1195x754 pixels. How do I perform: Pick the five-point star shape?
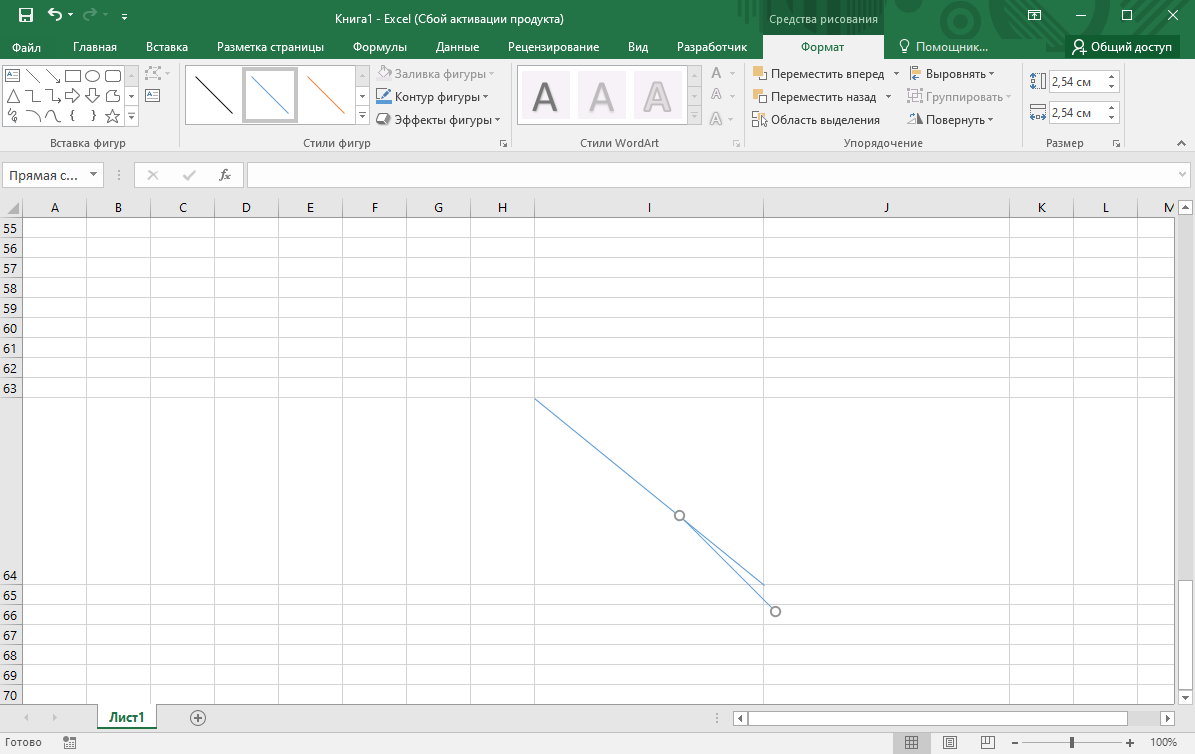click(x=112, y=116)
